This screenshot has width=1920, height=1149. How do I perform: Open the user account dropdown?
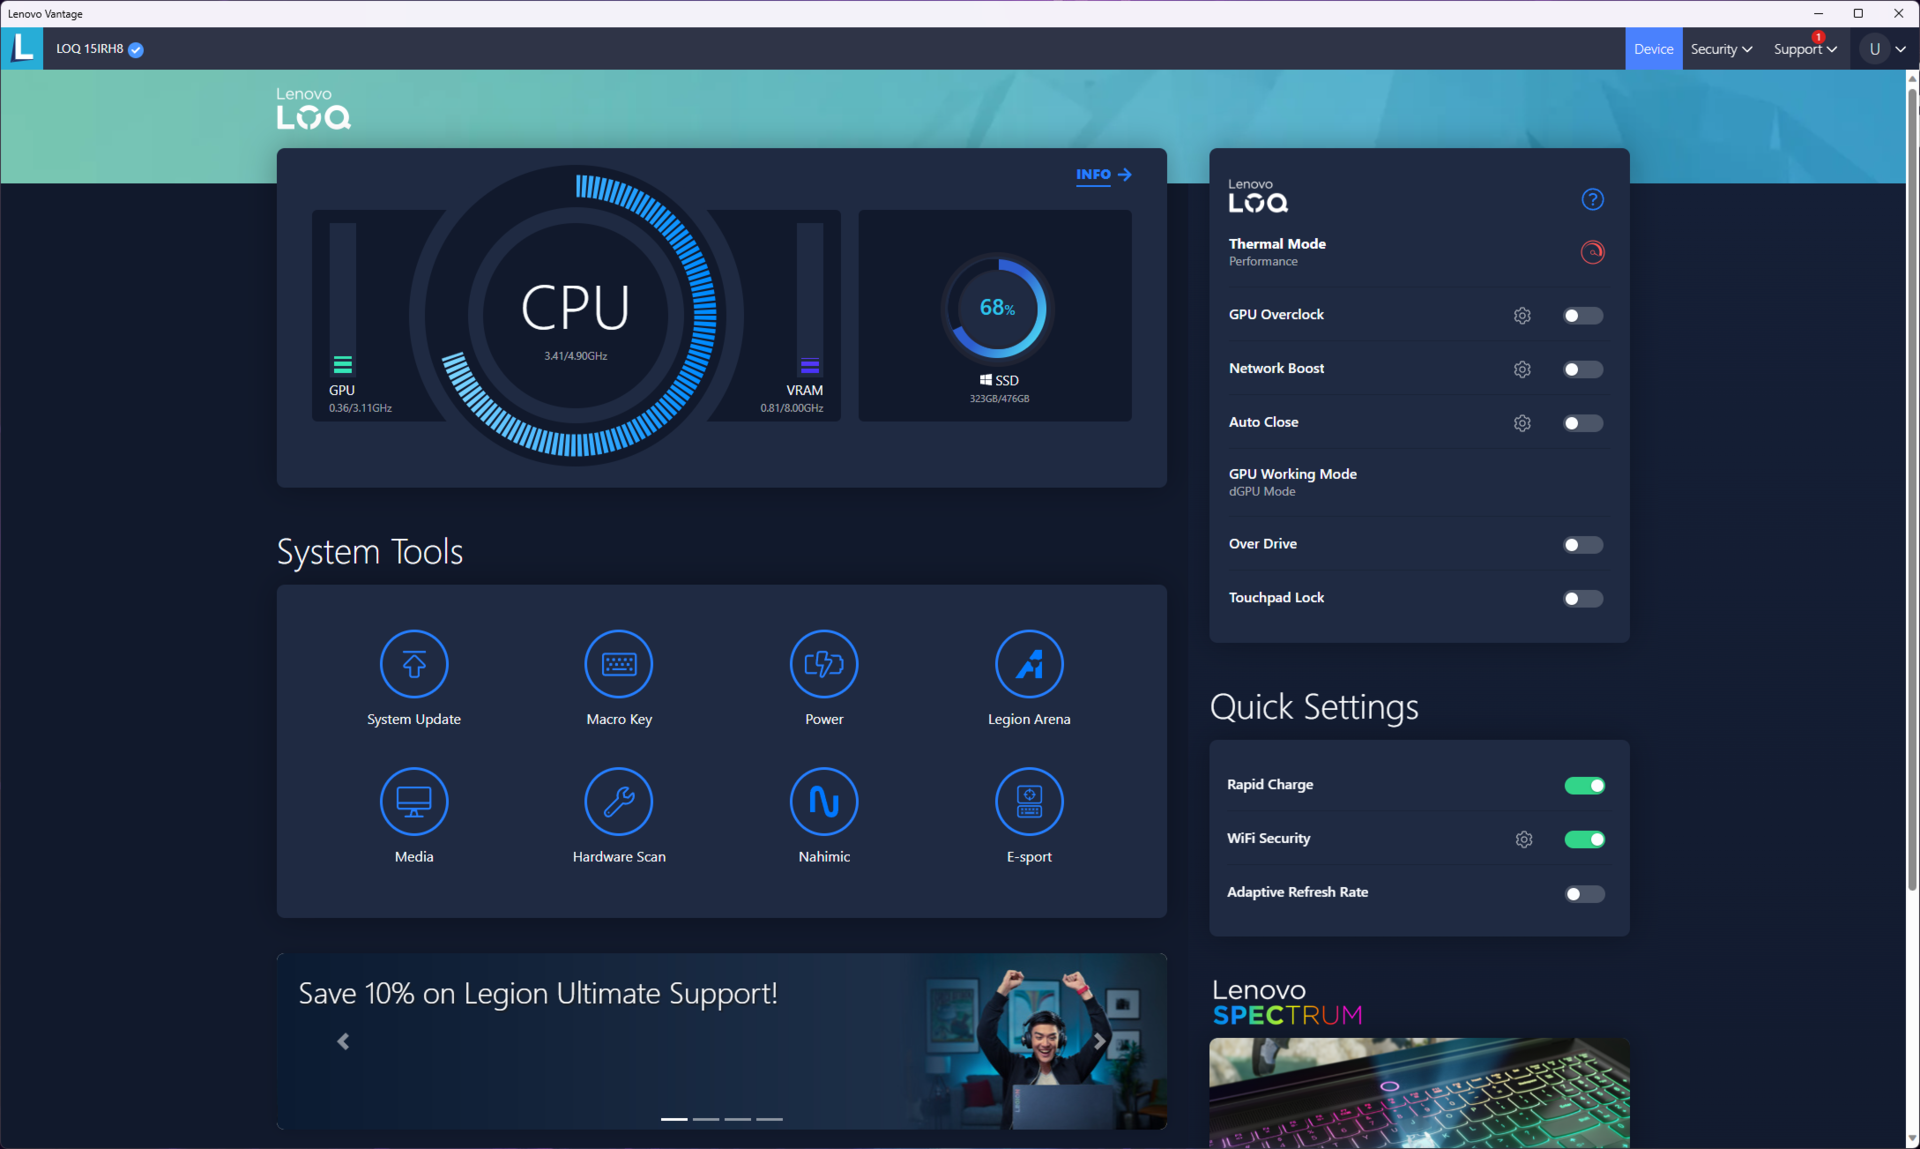pyautogui.click(x=1884, y=49)
